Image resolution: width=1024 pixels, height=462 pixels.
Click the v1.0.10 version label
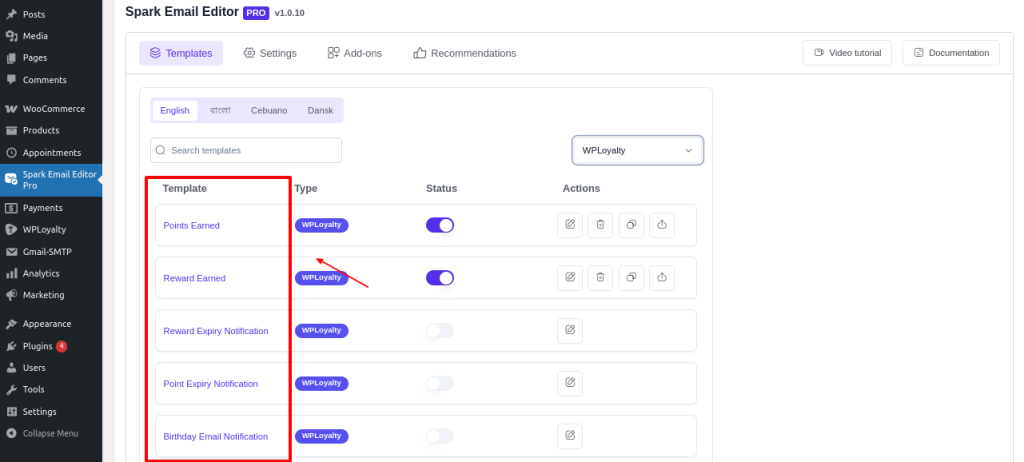point(289,13)
